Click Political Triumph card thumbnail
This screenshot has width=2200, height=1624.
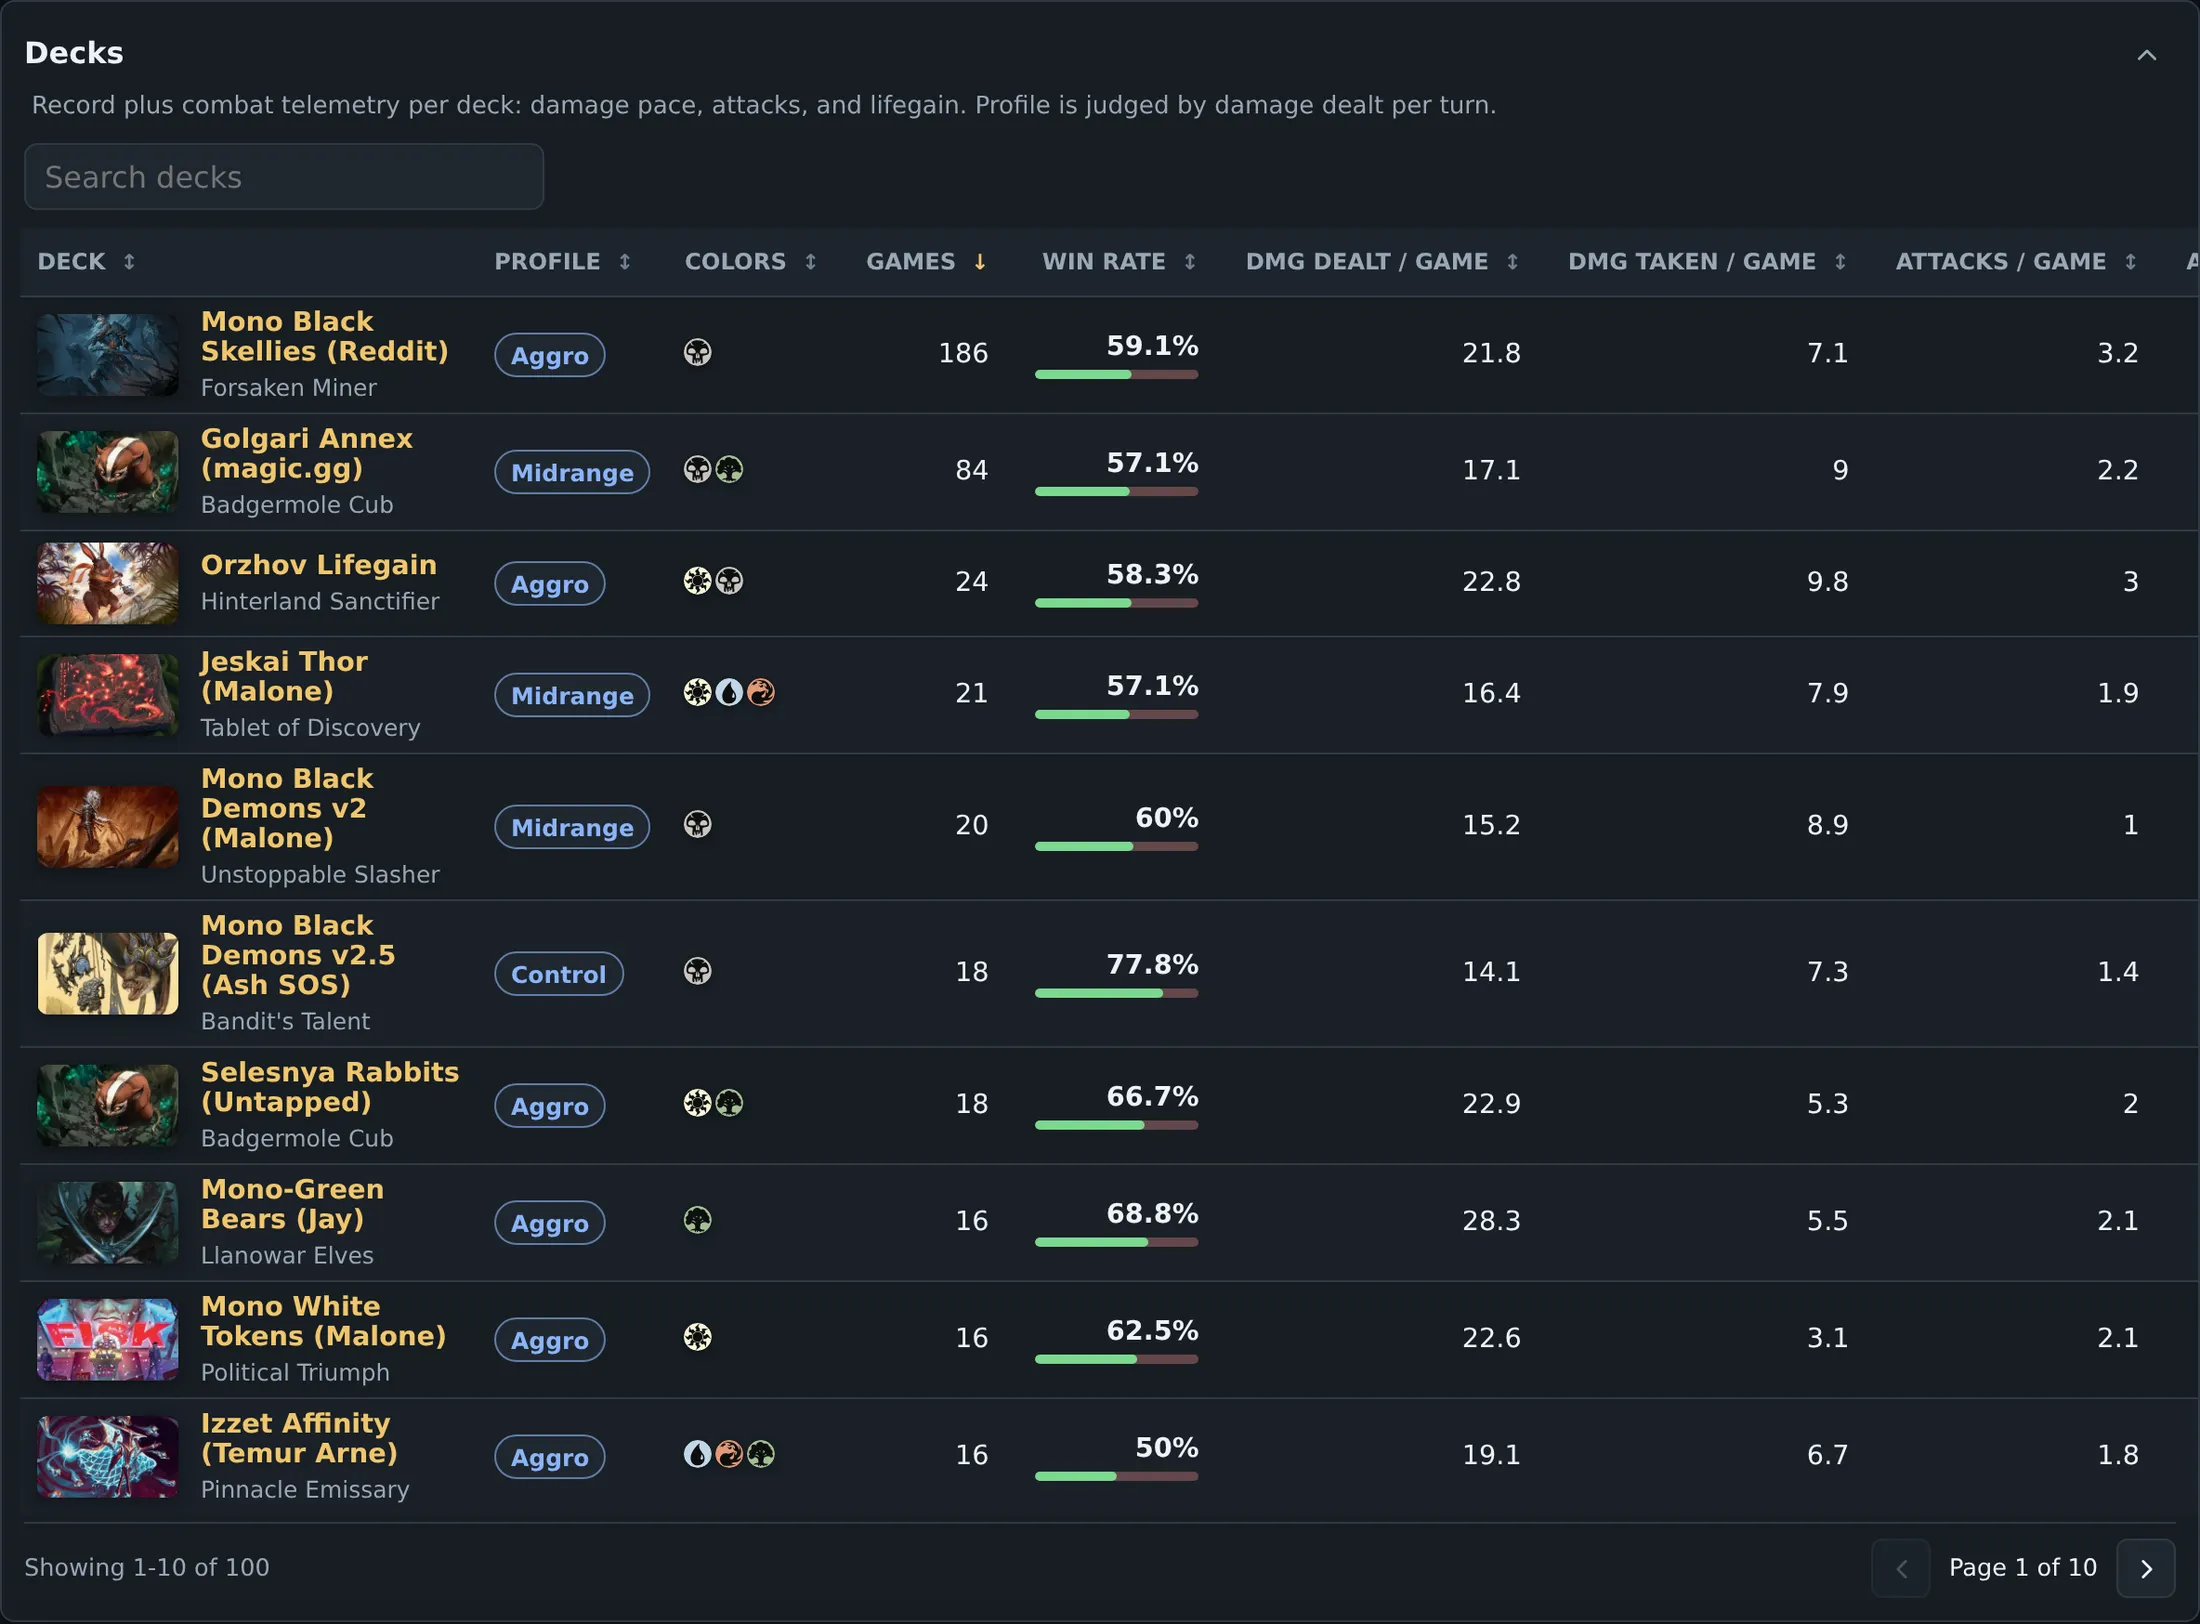(x=108, y=1340)
